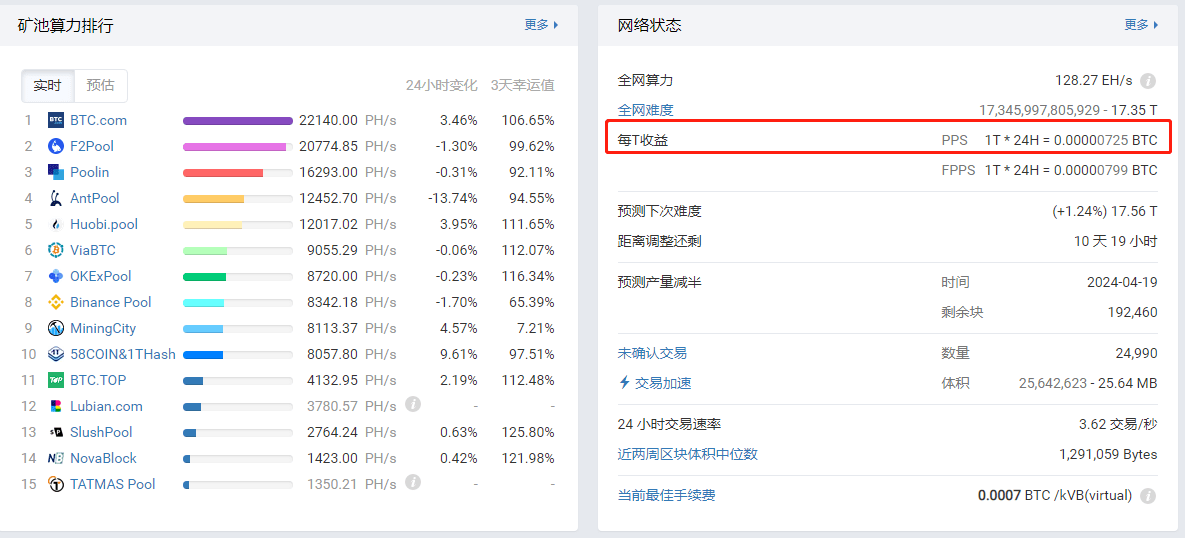Open the 全网难度 link
Image resolution: width=1185 pixels, height=538 pixels.
point(645,110)
